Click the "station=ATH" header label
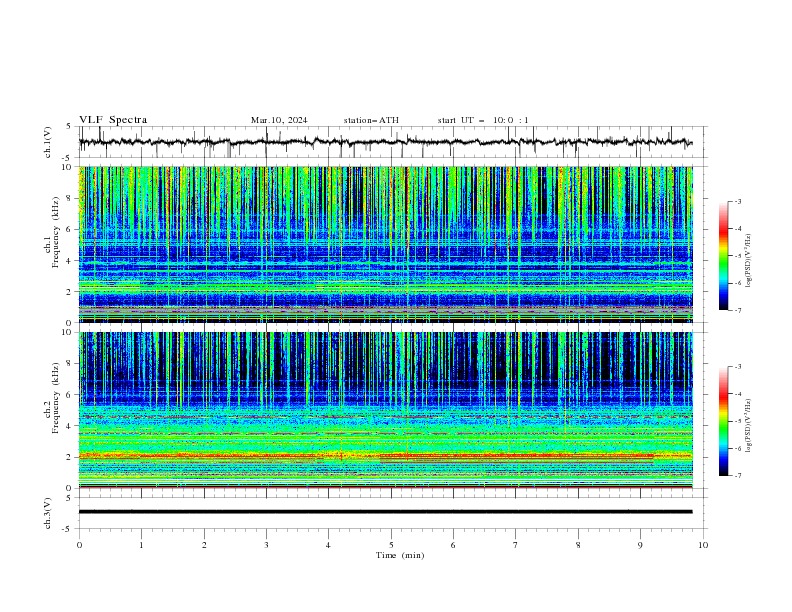Viewport: 792px width, 612px height. click(371, 120)
